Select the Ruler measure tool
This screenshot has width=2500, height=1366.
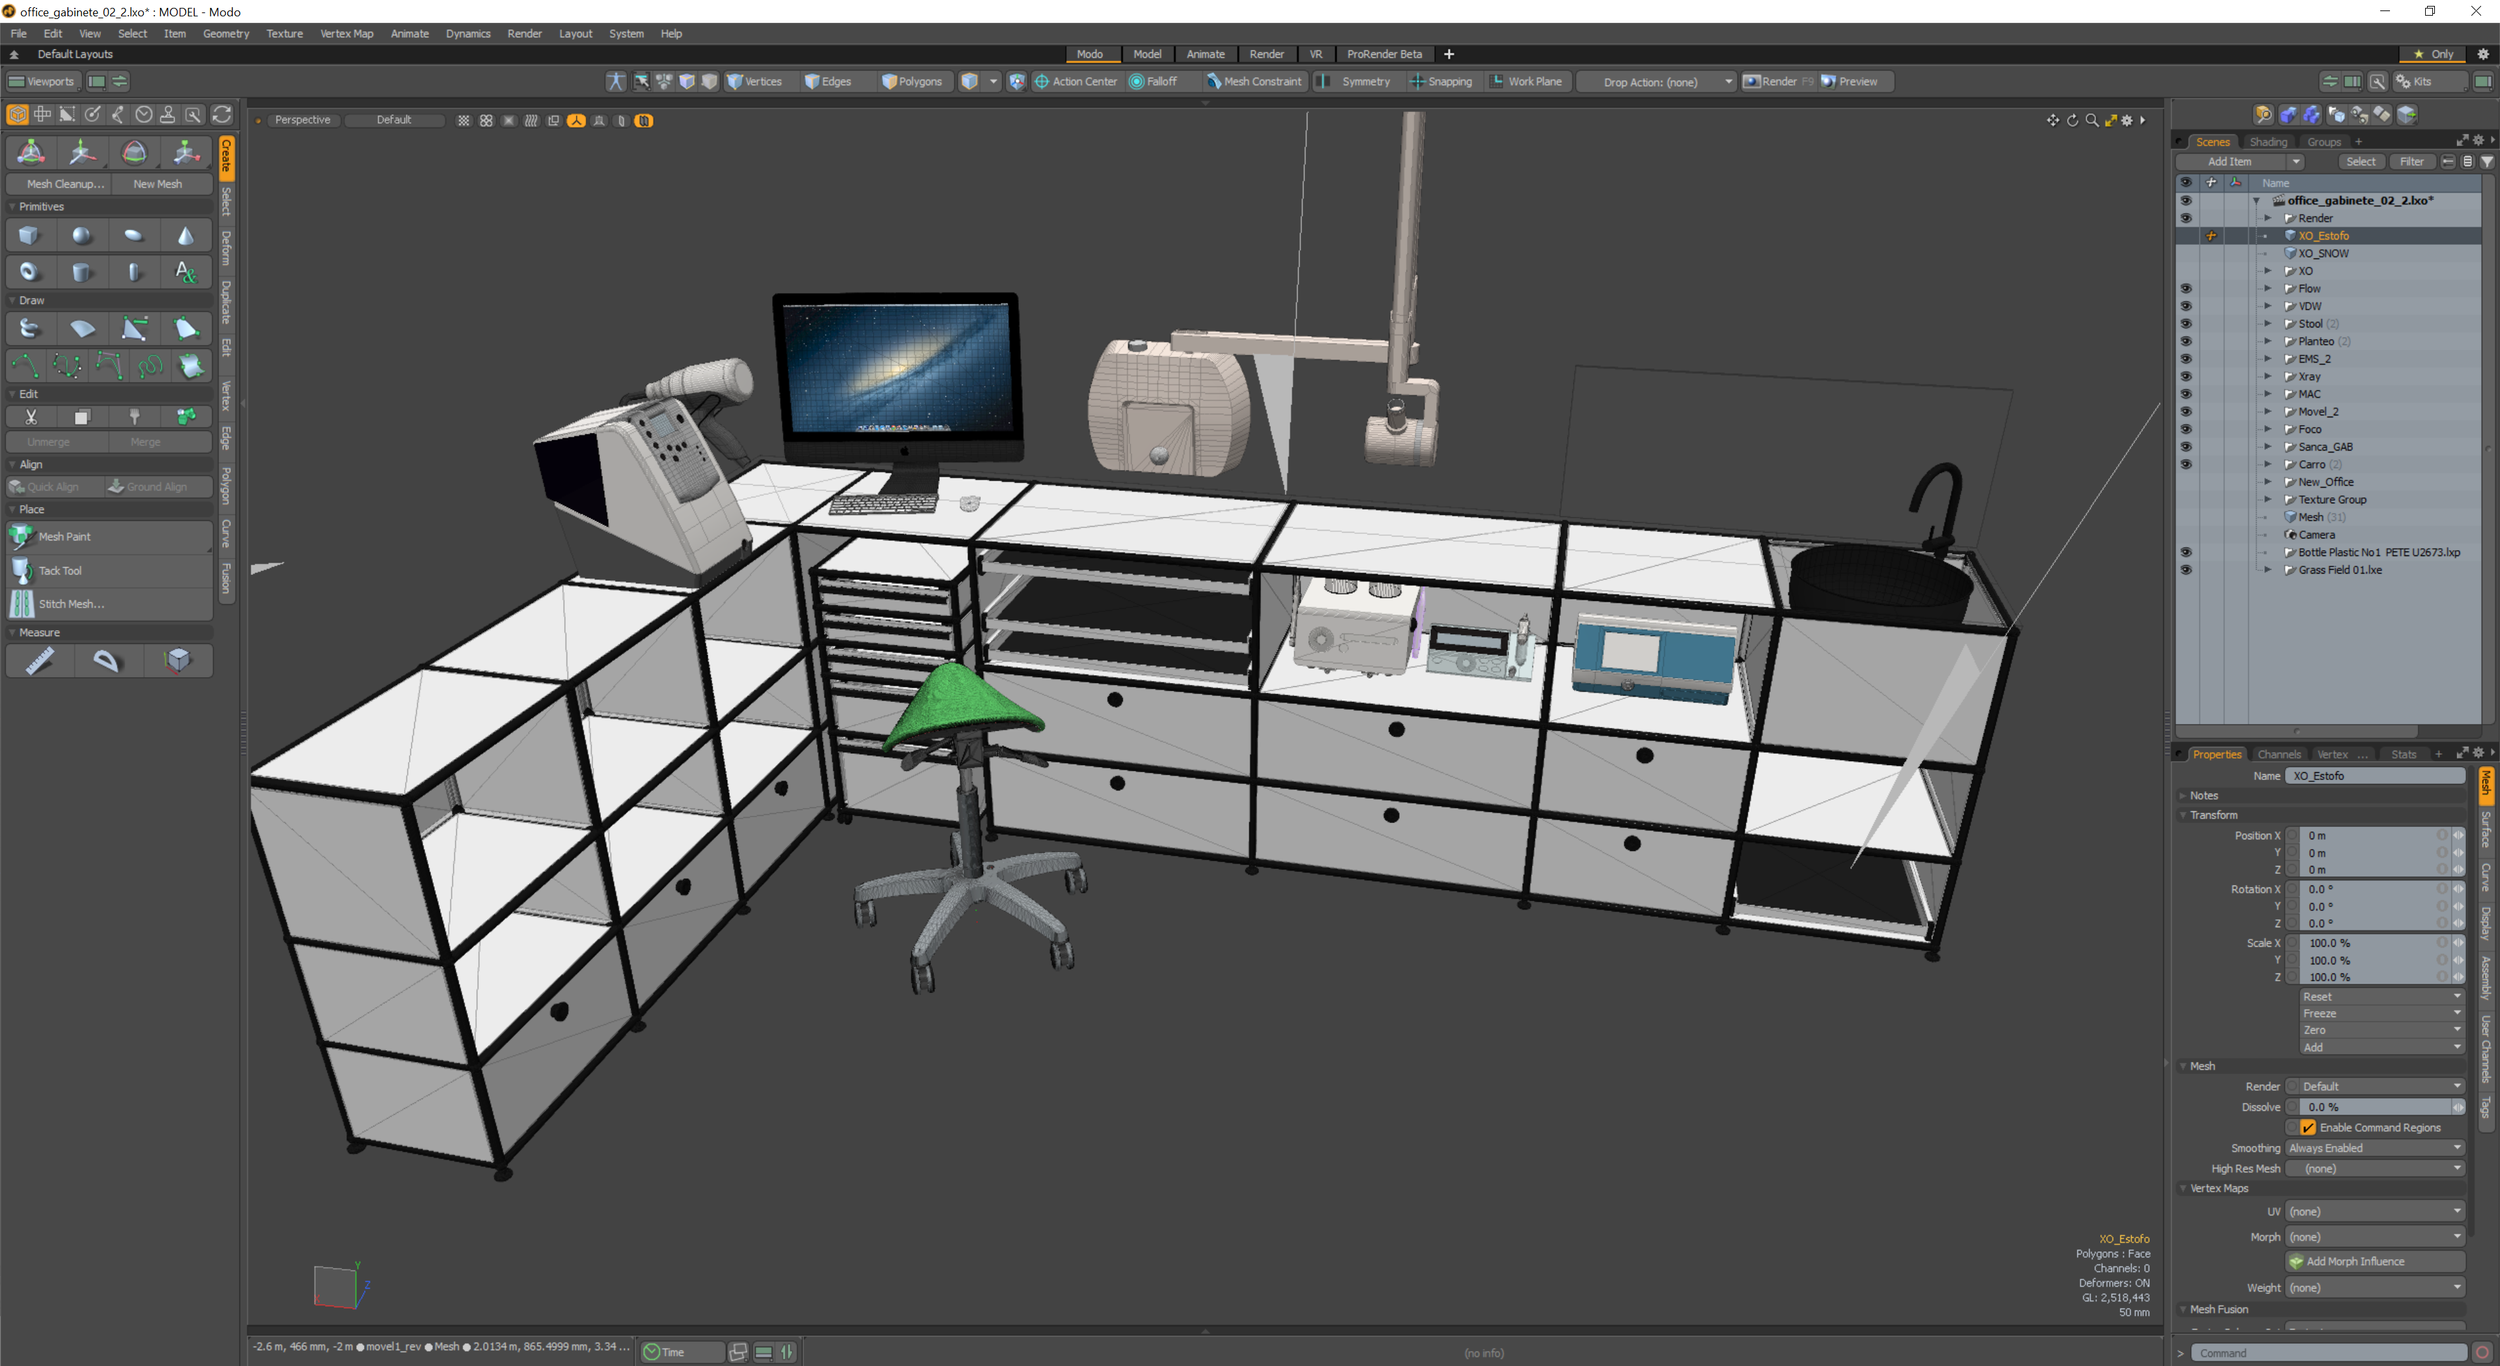click(x=40, y=661)
